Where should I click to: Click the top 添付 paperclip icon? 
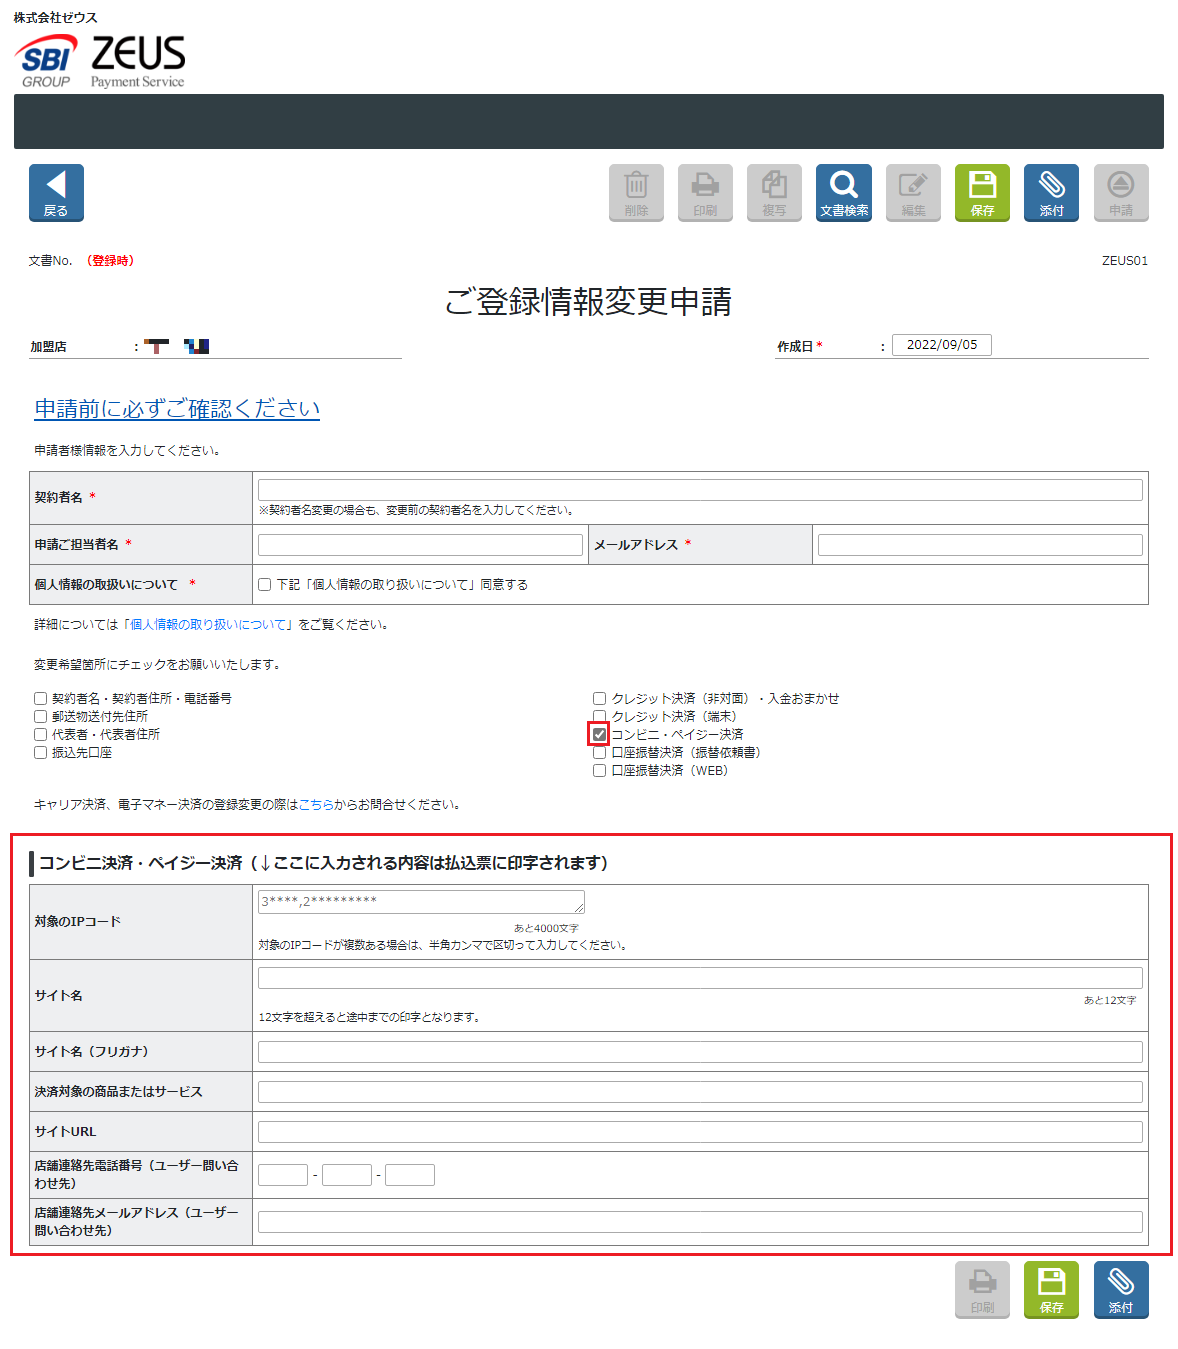1051,192
